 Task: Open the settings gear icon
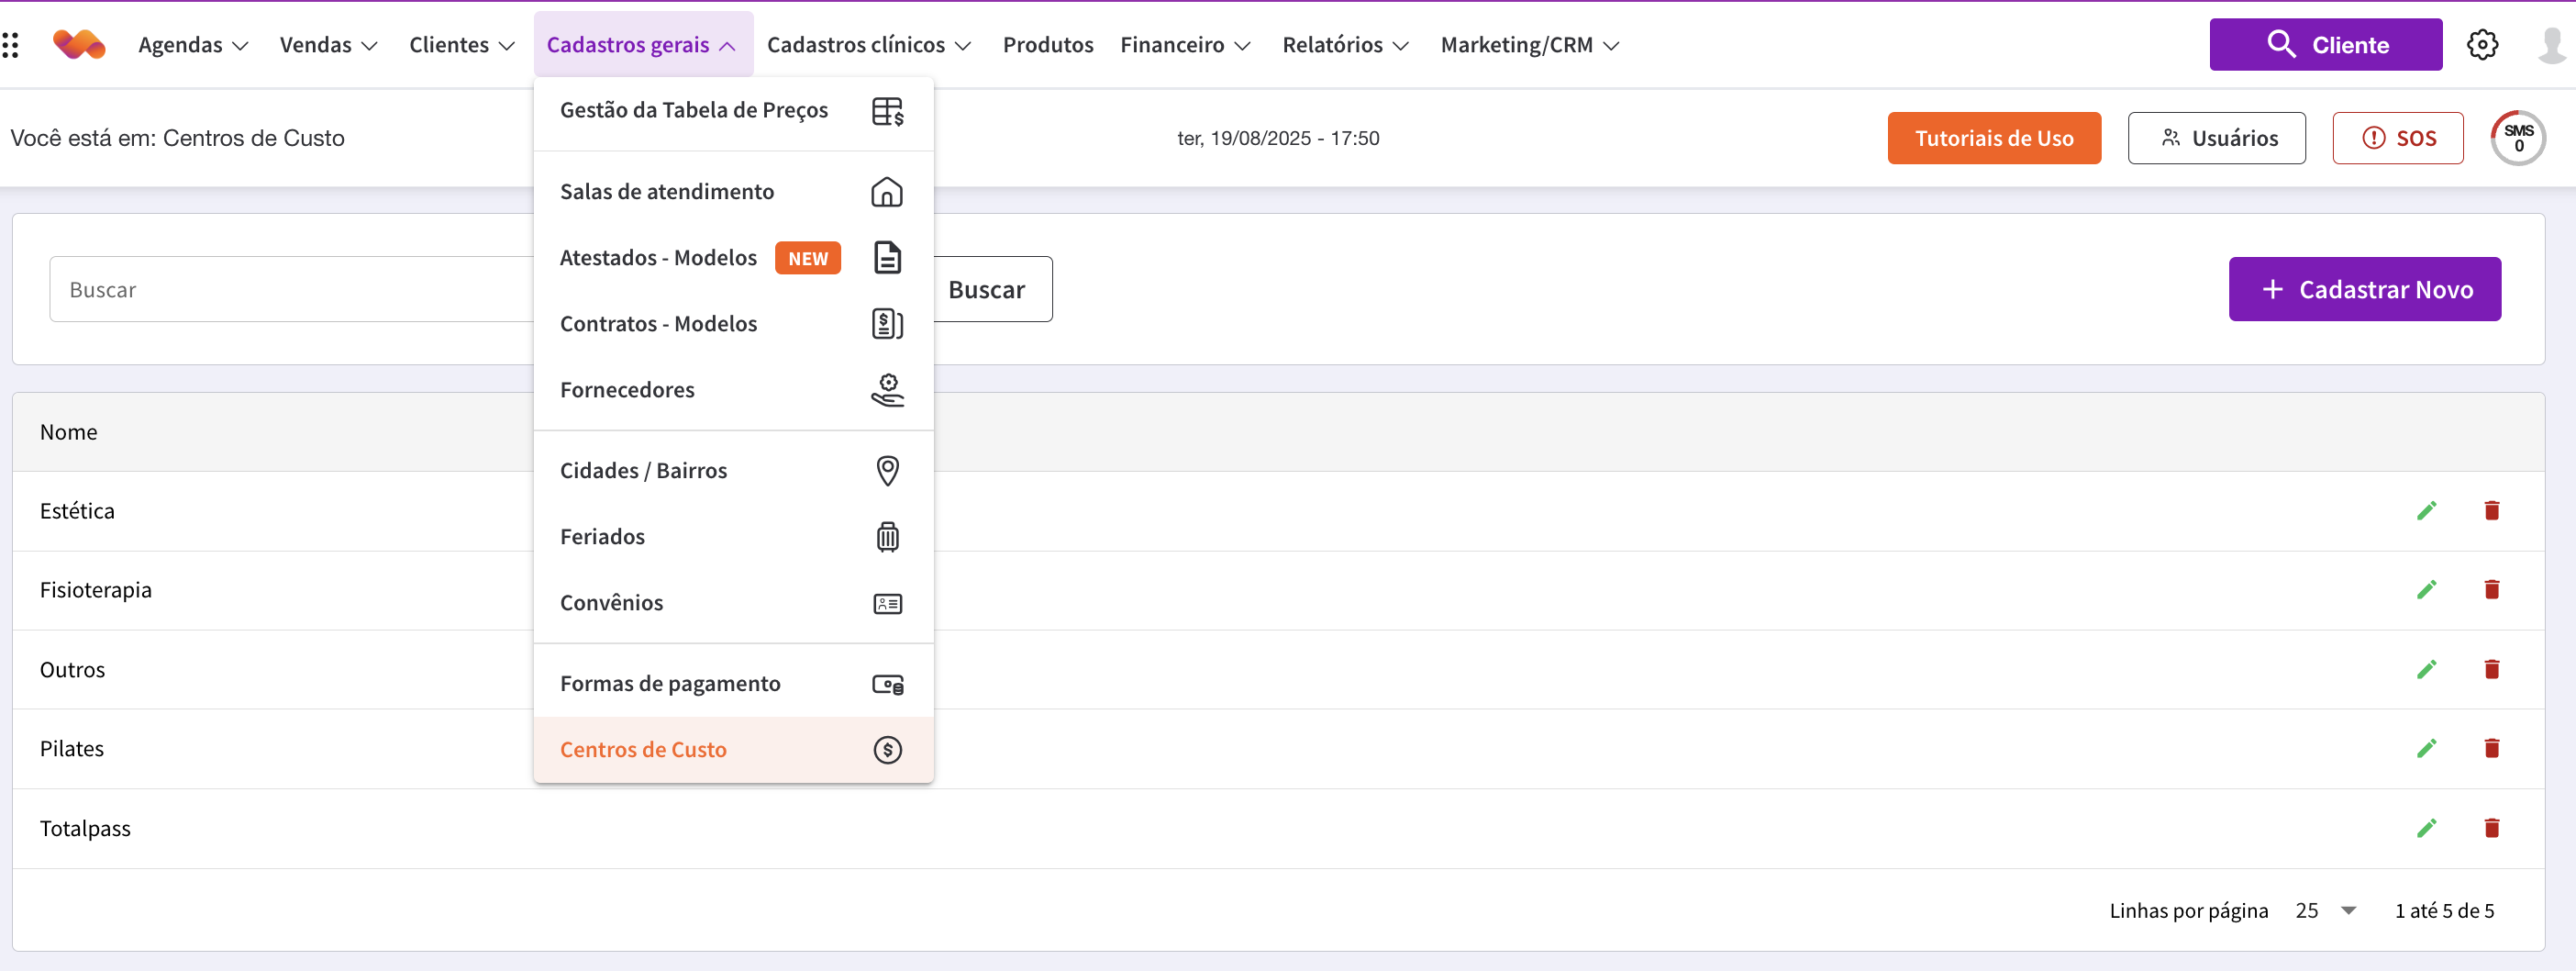pos(2482,45)
